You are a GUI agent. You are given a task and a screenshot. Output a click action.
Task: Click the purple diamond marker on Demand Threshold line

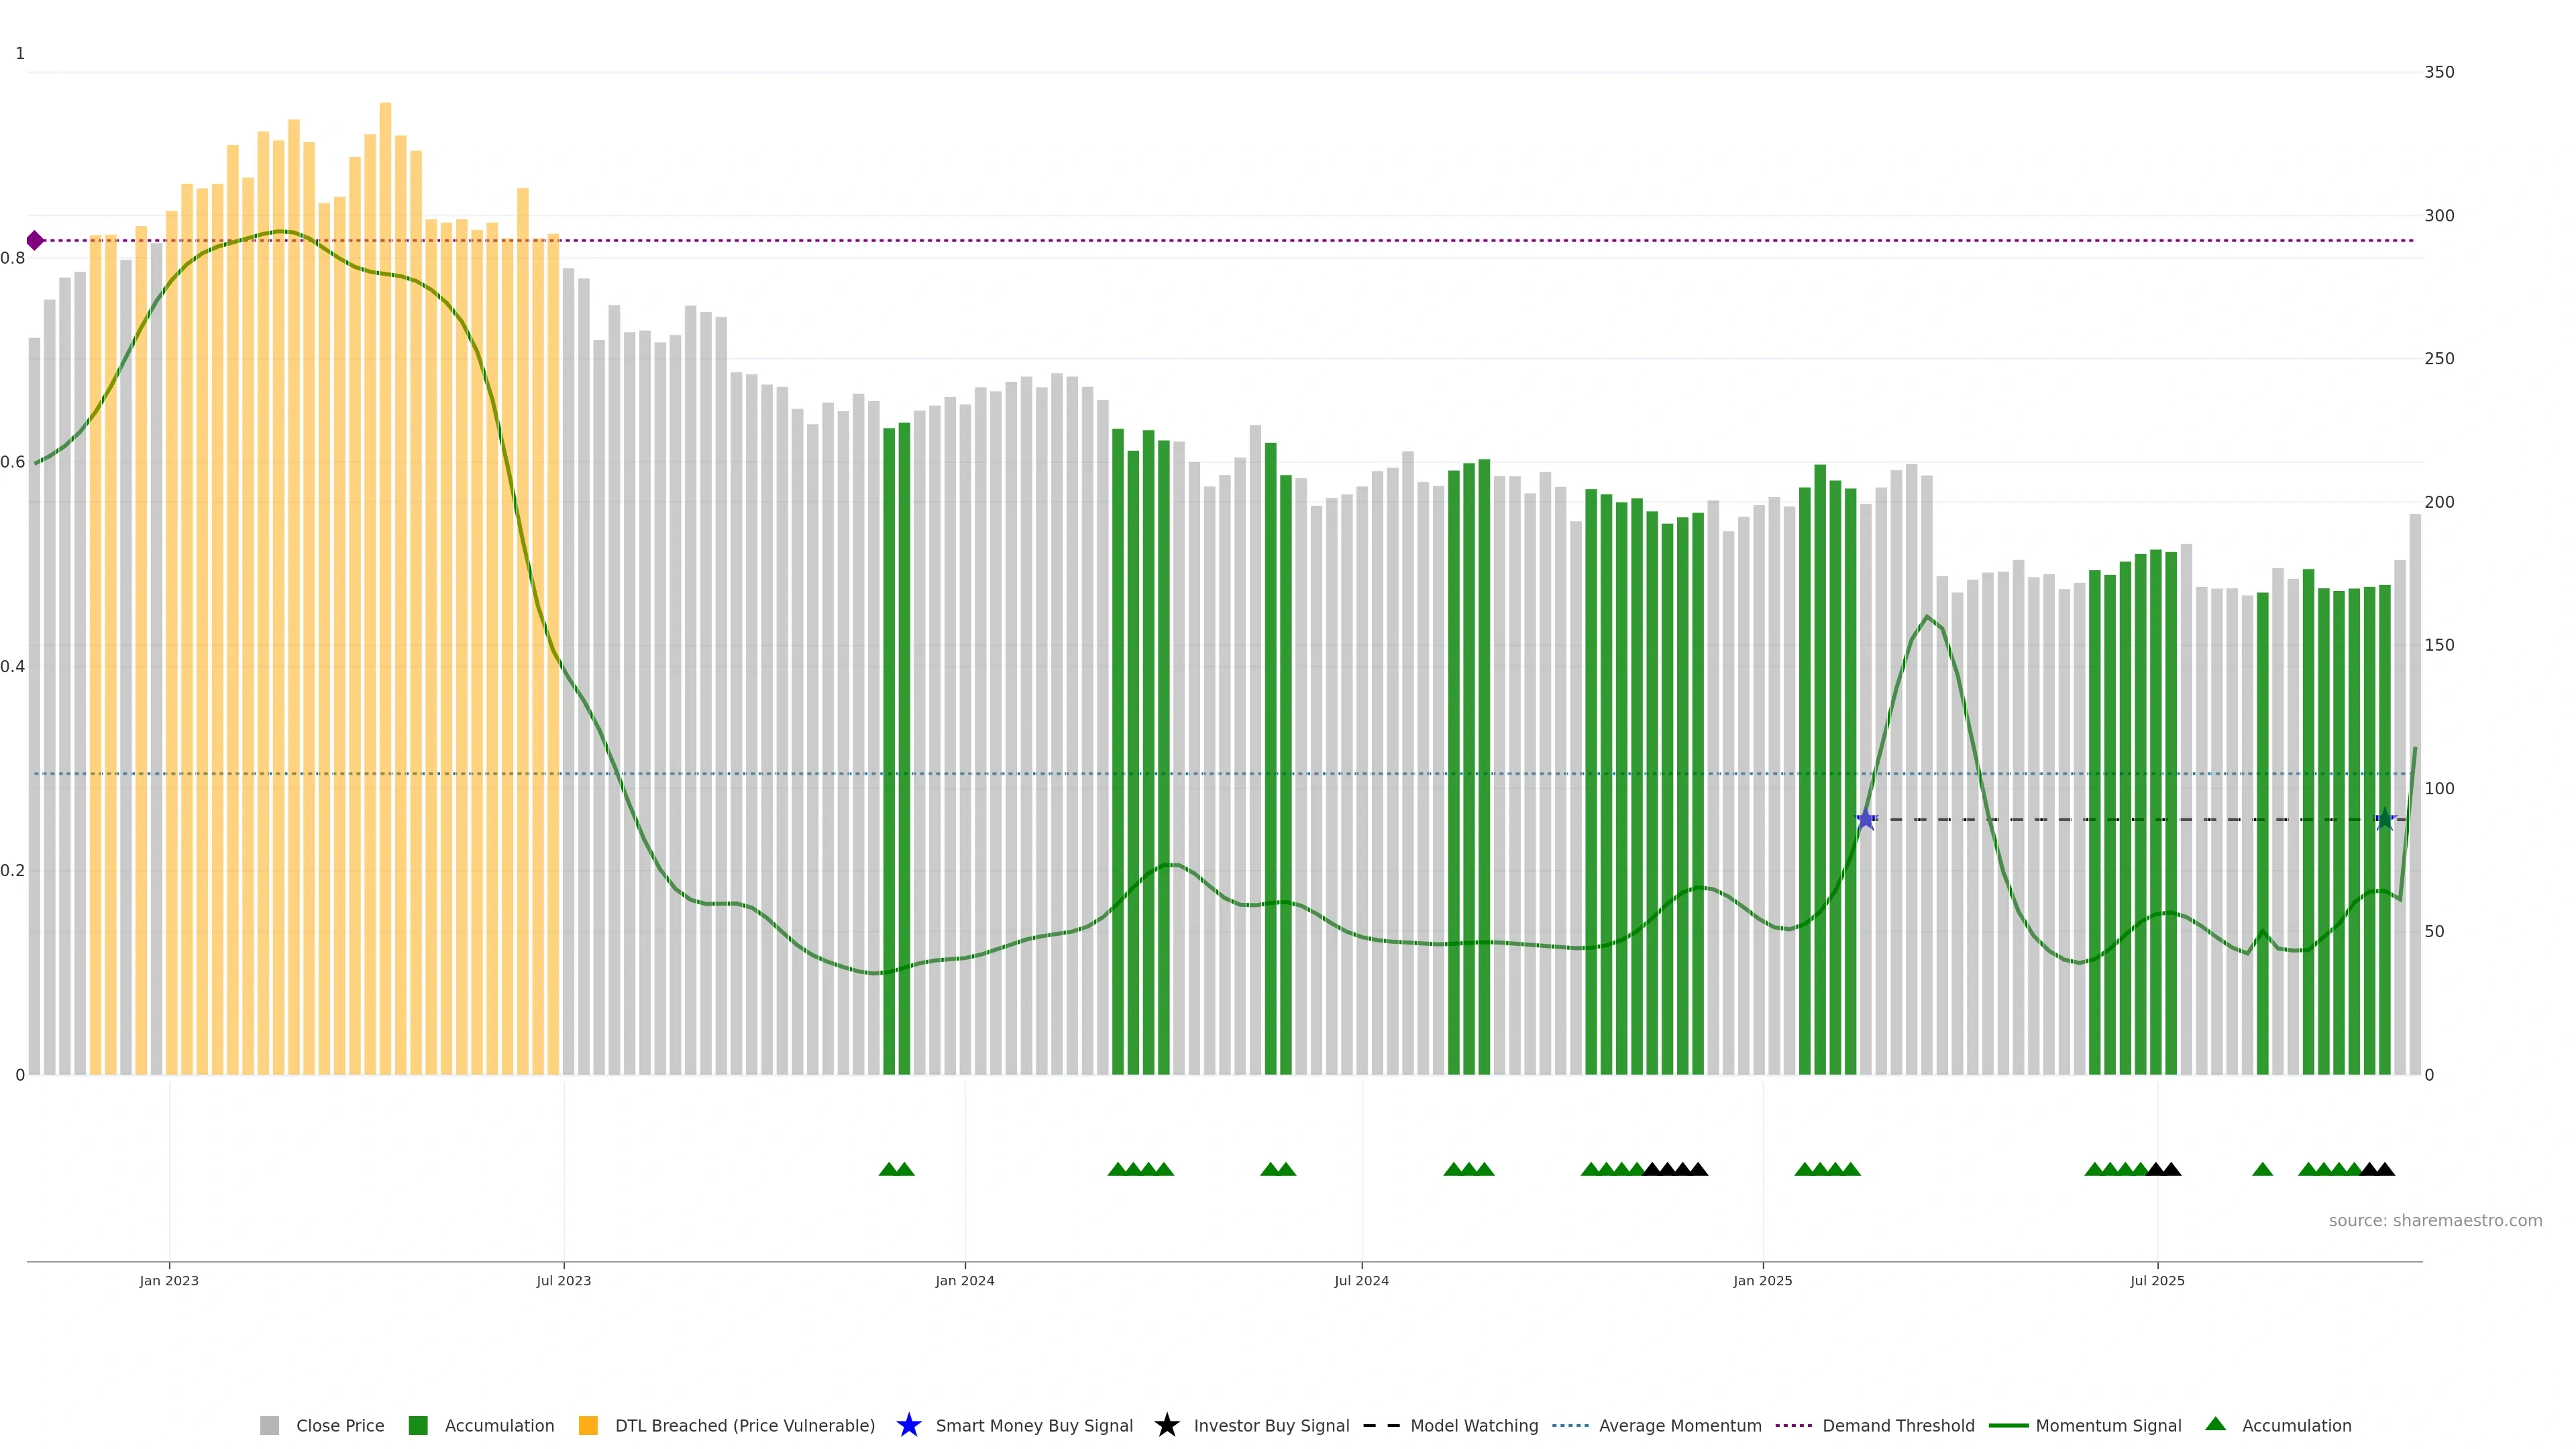[x=35, y=240]
